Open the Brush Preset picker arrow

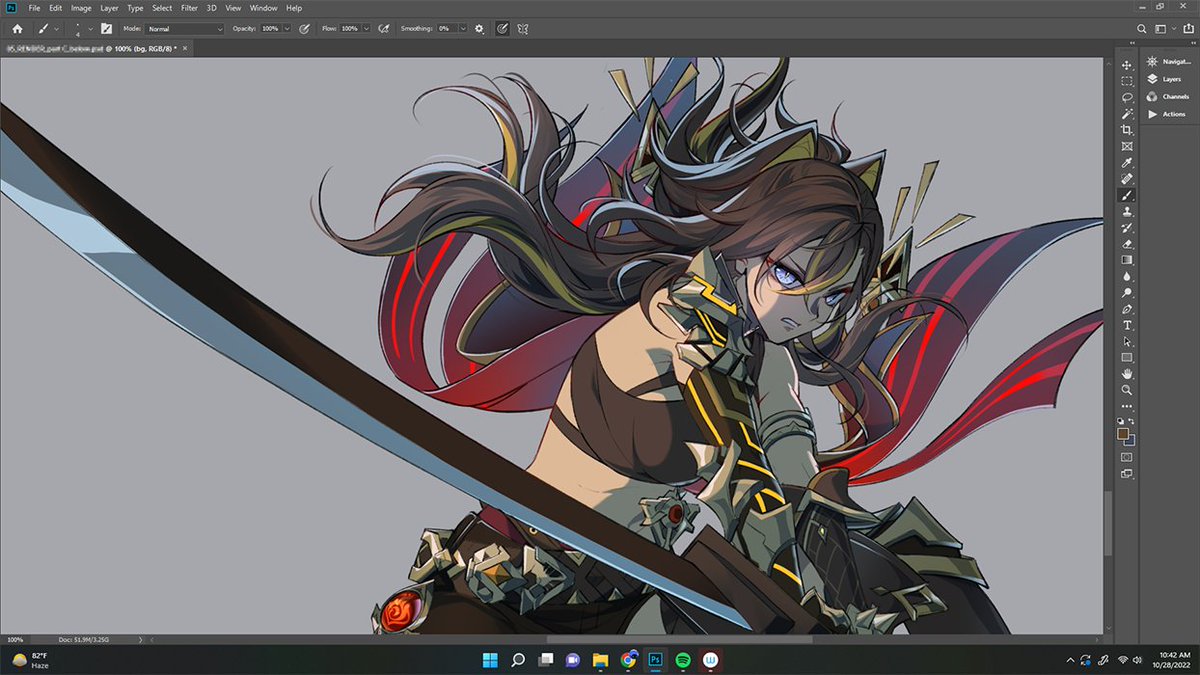91,29
